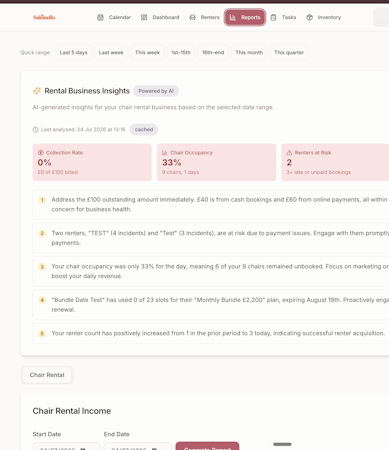389x450 pixels.
Task: Click the Reports bar chart icon
Action: tap(233, 17)
